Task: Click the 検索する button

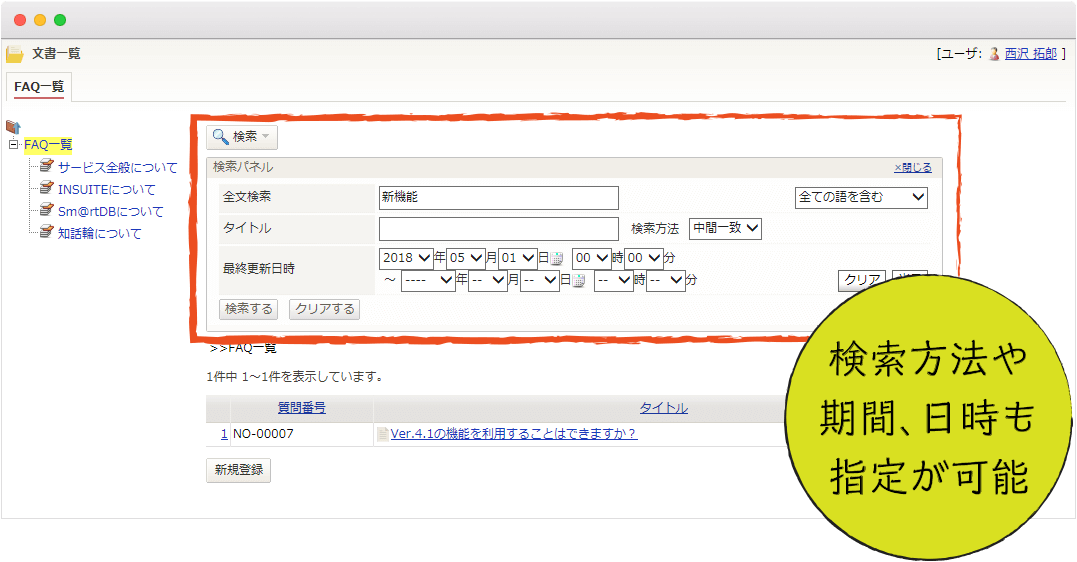Action: pos(249,309)
